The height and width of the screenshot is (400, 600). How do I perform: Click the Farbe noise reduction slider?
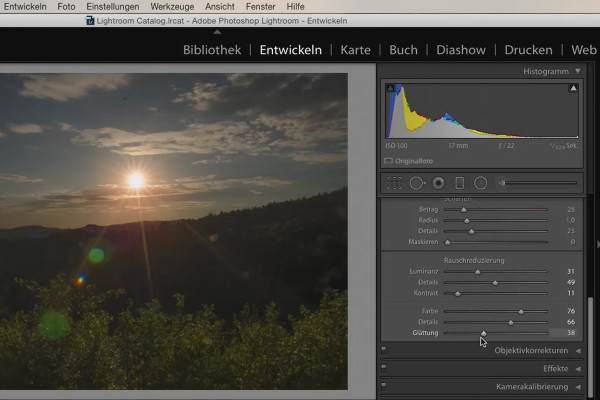(496, 312)
